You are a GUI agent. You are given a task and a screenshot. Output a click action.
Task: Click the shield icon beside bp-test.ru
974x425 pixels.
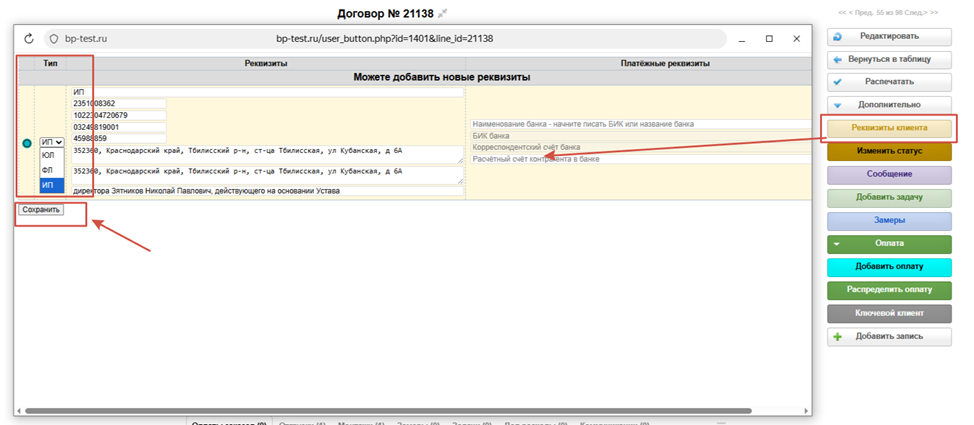click(54, 39)
